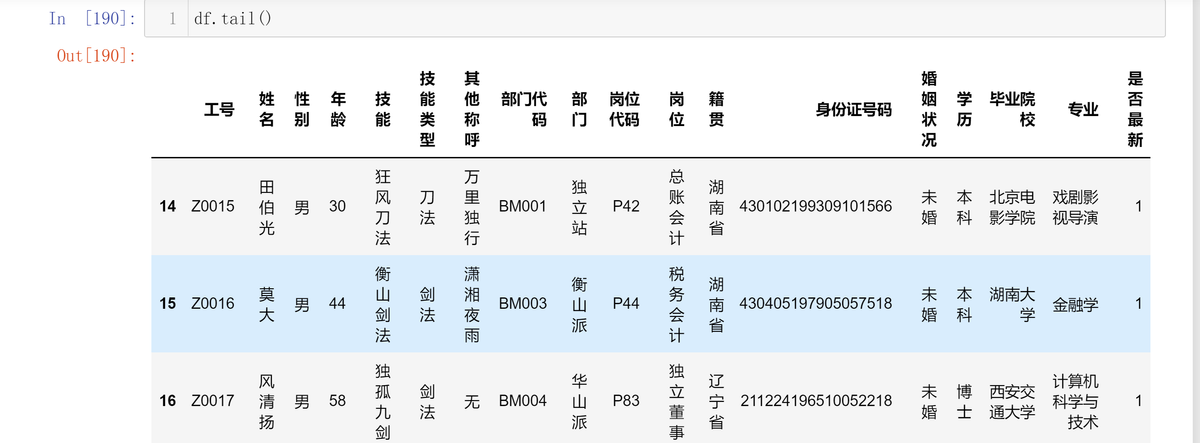The width and height of the screenshot is (1200, 443).
Task: Click department code BM001
Action: 522,207
